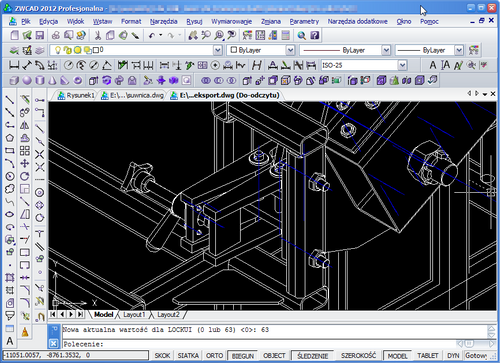Open the undo history dropdown arrow
This screenshot has width=500, height=363.
[x=160, y=35]
